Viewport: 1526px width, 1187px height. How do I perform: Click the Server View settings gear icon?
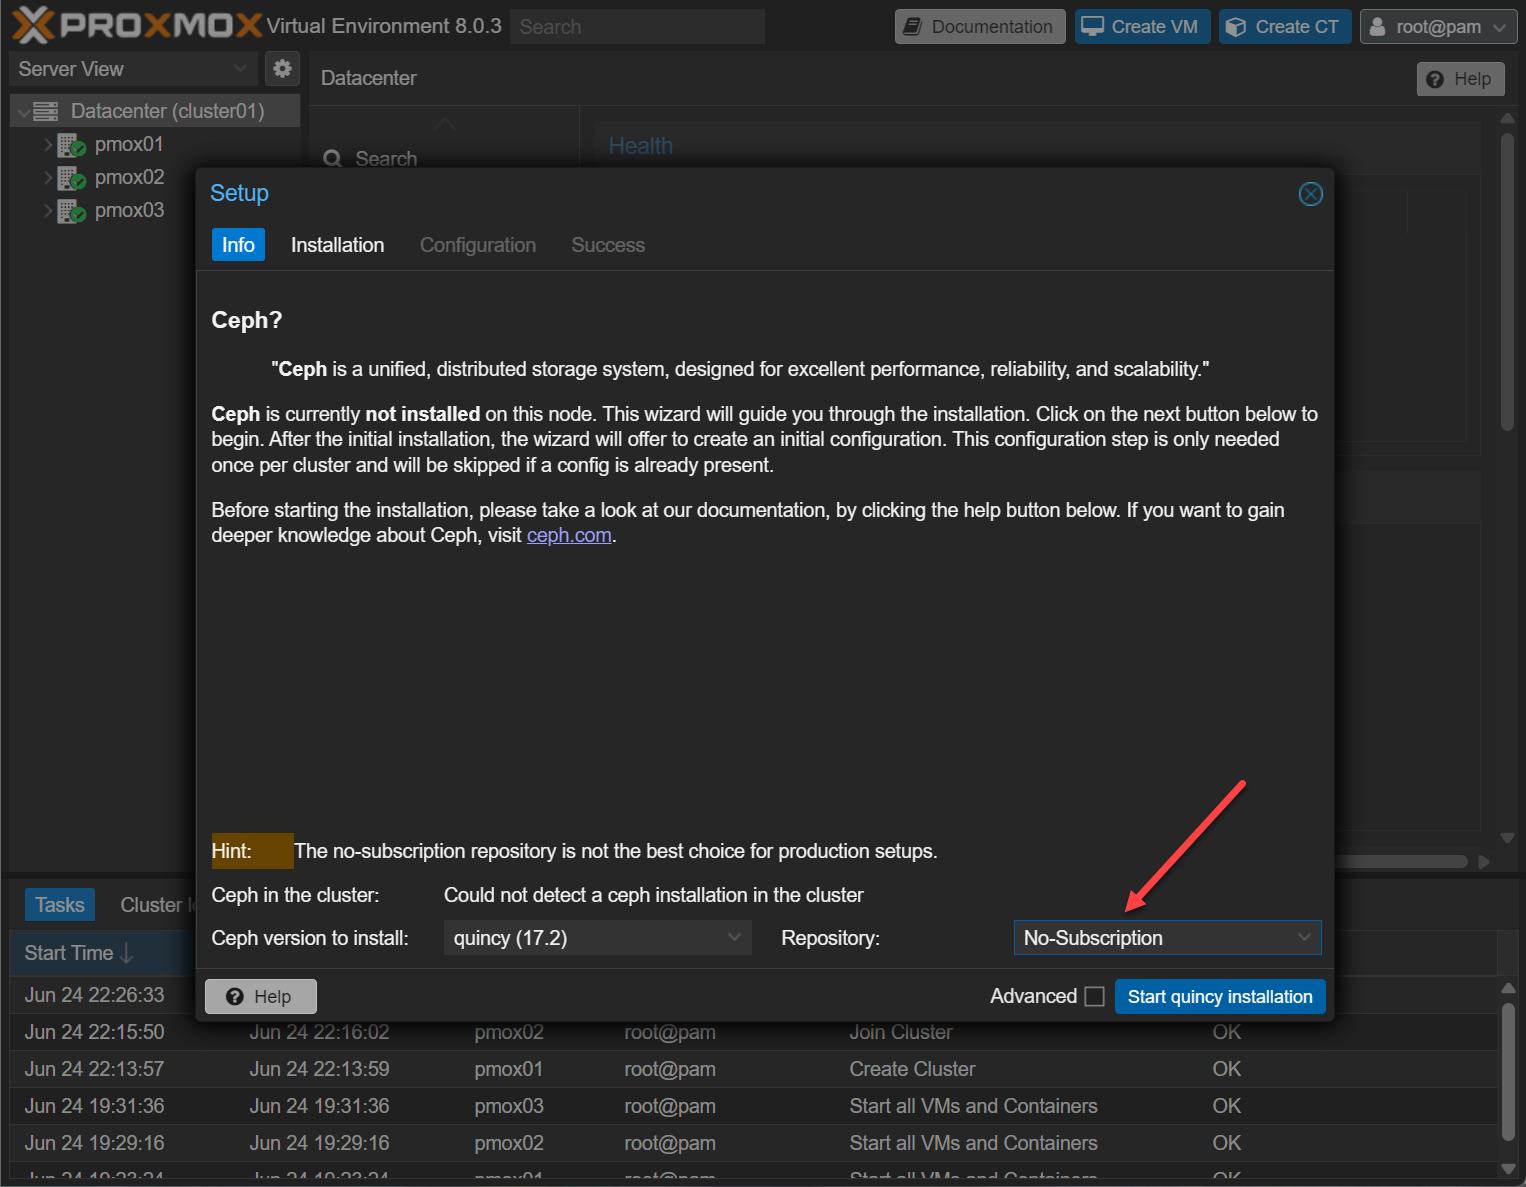[x=282, y=68]
